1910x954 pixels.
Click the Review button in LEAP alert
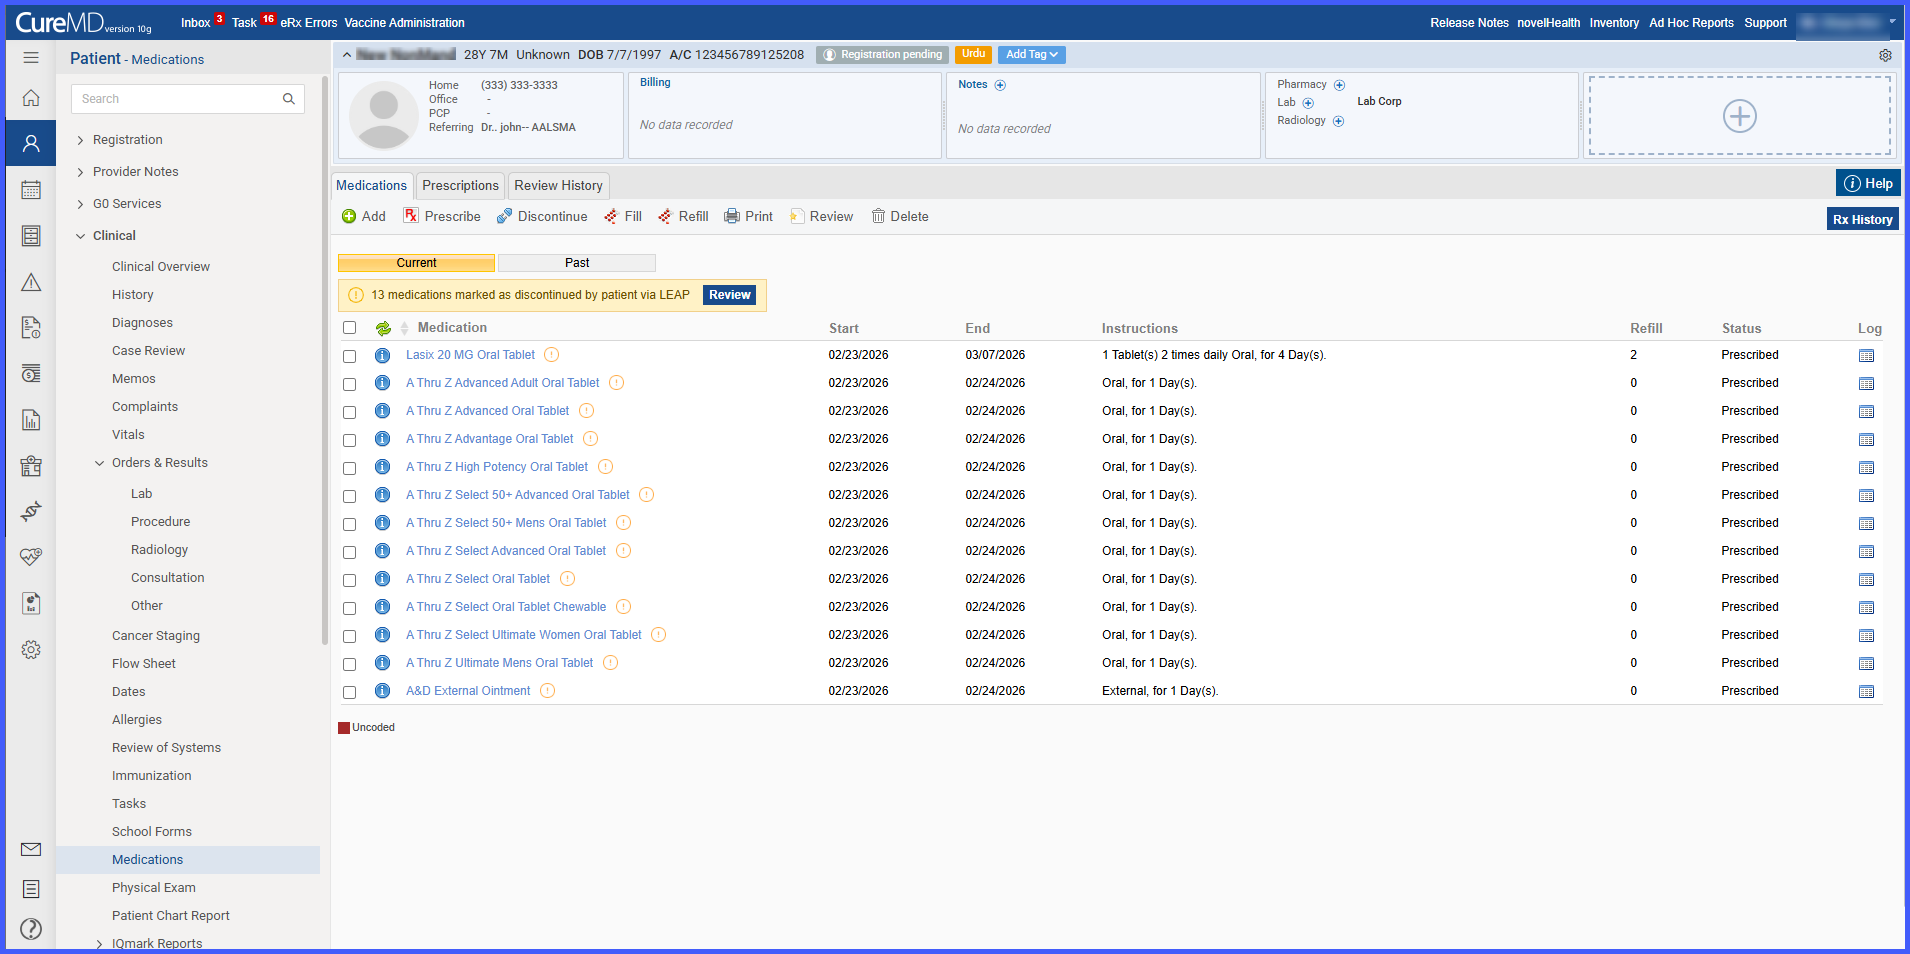point(730,295)
